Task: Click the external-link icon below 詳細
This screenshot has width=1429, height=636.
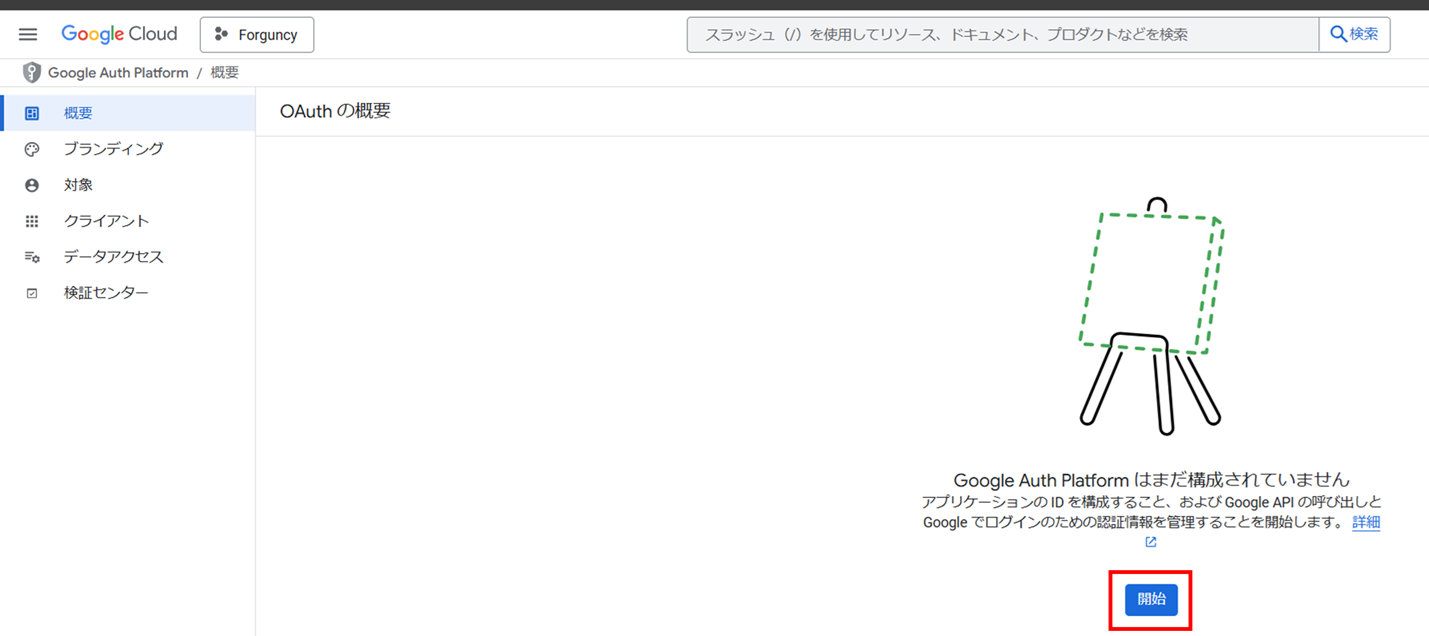Action: 1151,542
